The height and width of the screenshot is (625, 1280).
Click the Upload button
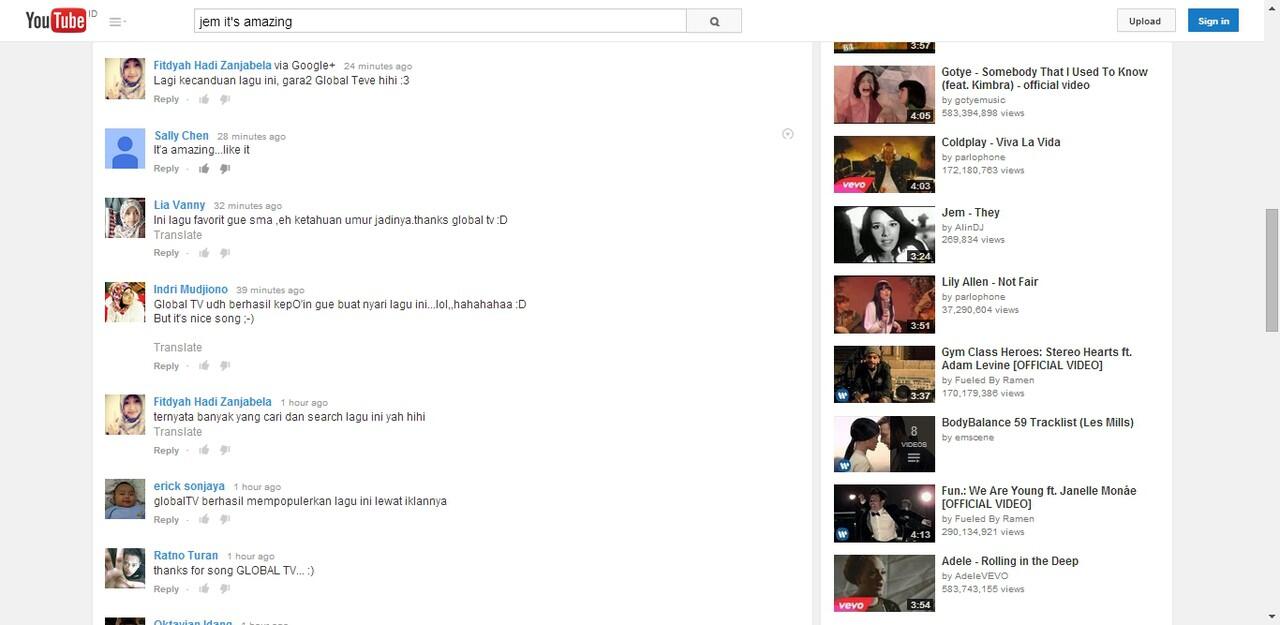(x=1145, y=21)
